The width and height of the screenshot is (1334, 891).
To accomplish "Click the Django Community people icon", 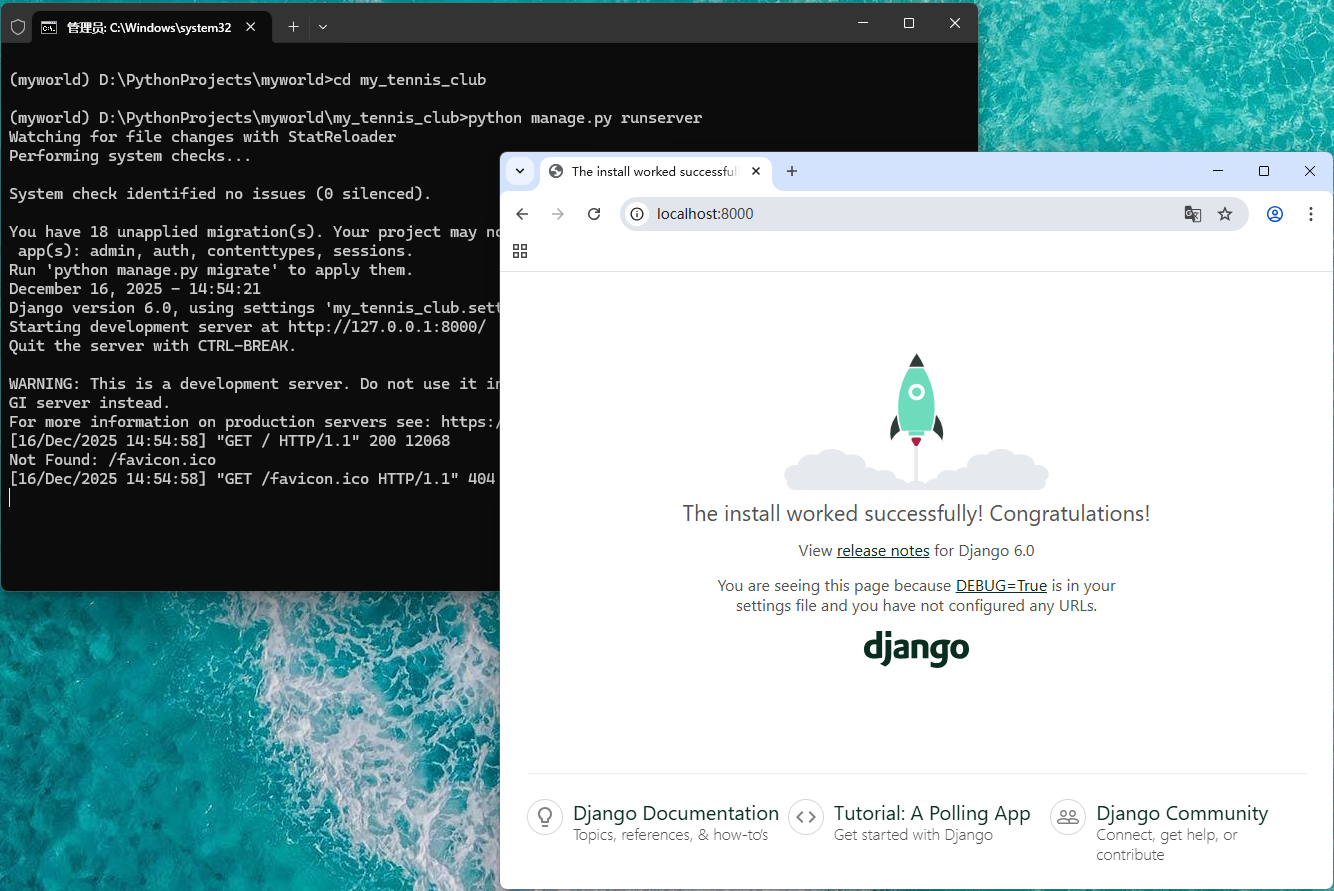I will (x=1068, y=817).
